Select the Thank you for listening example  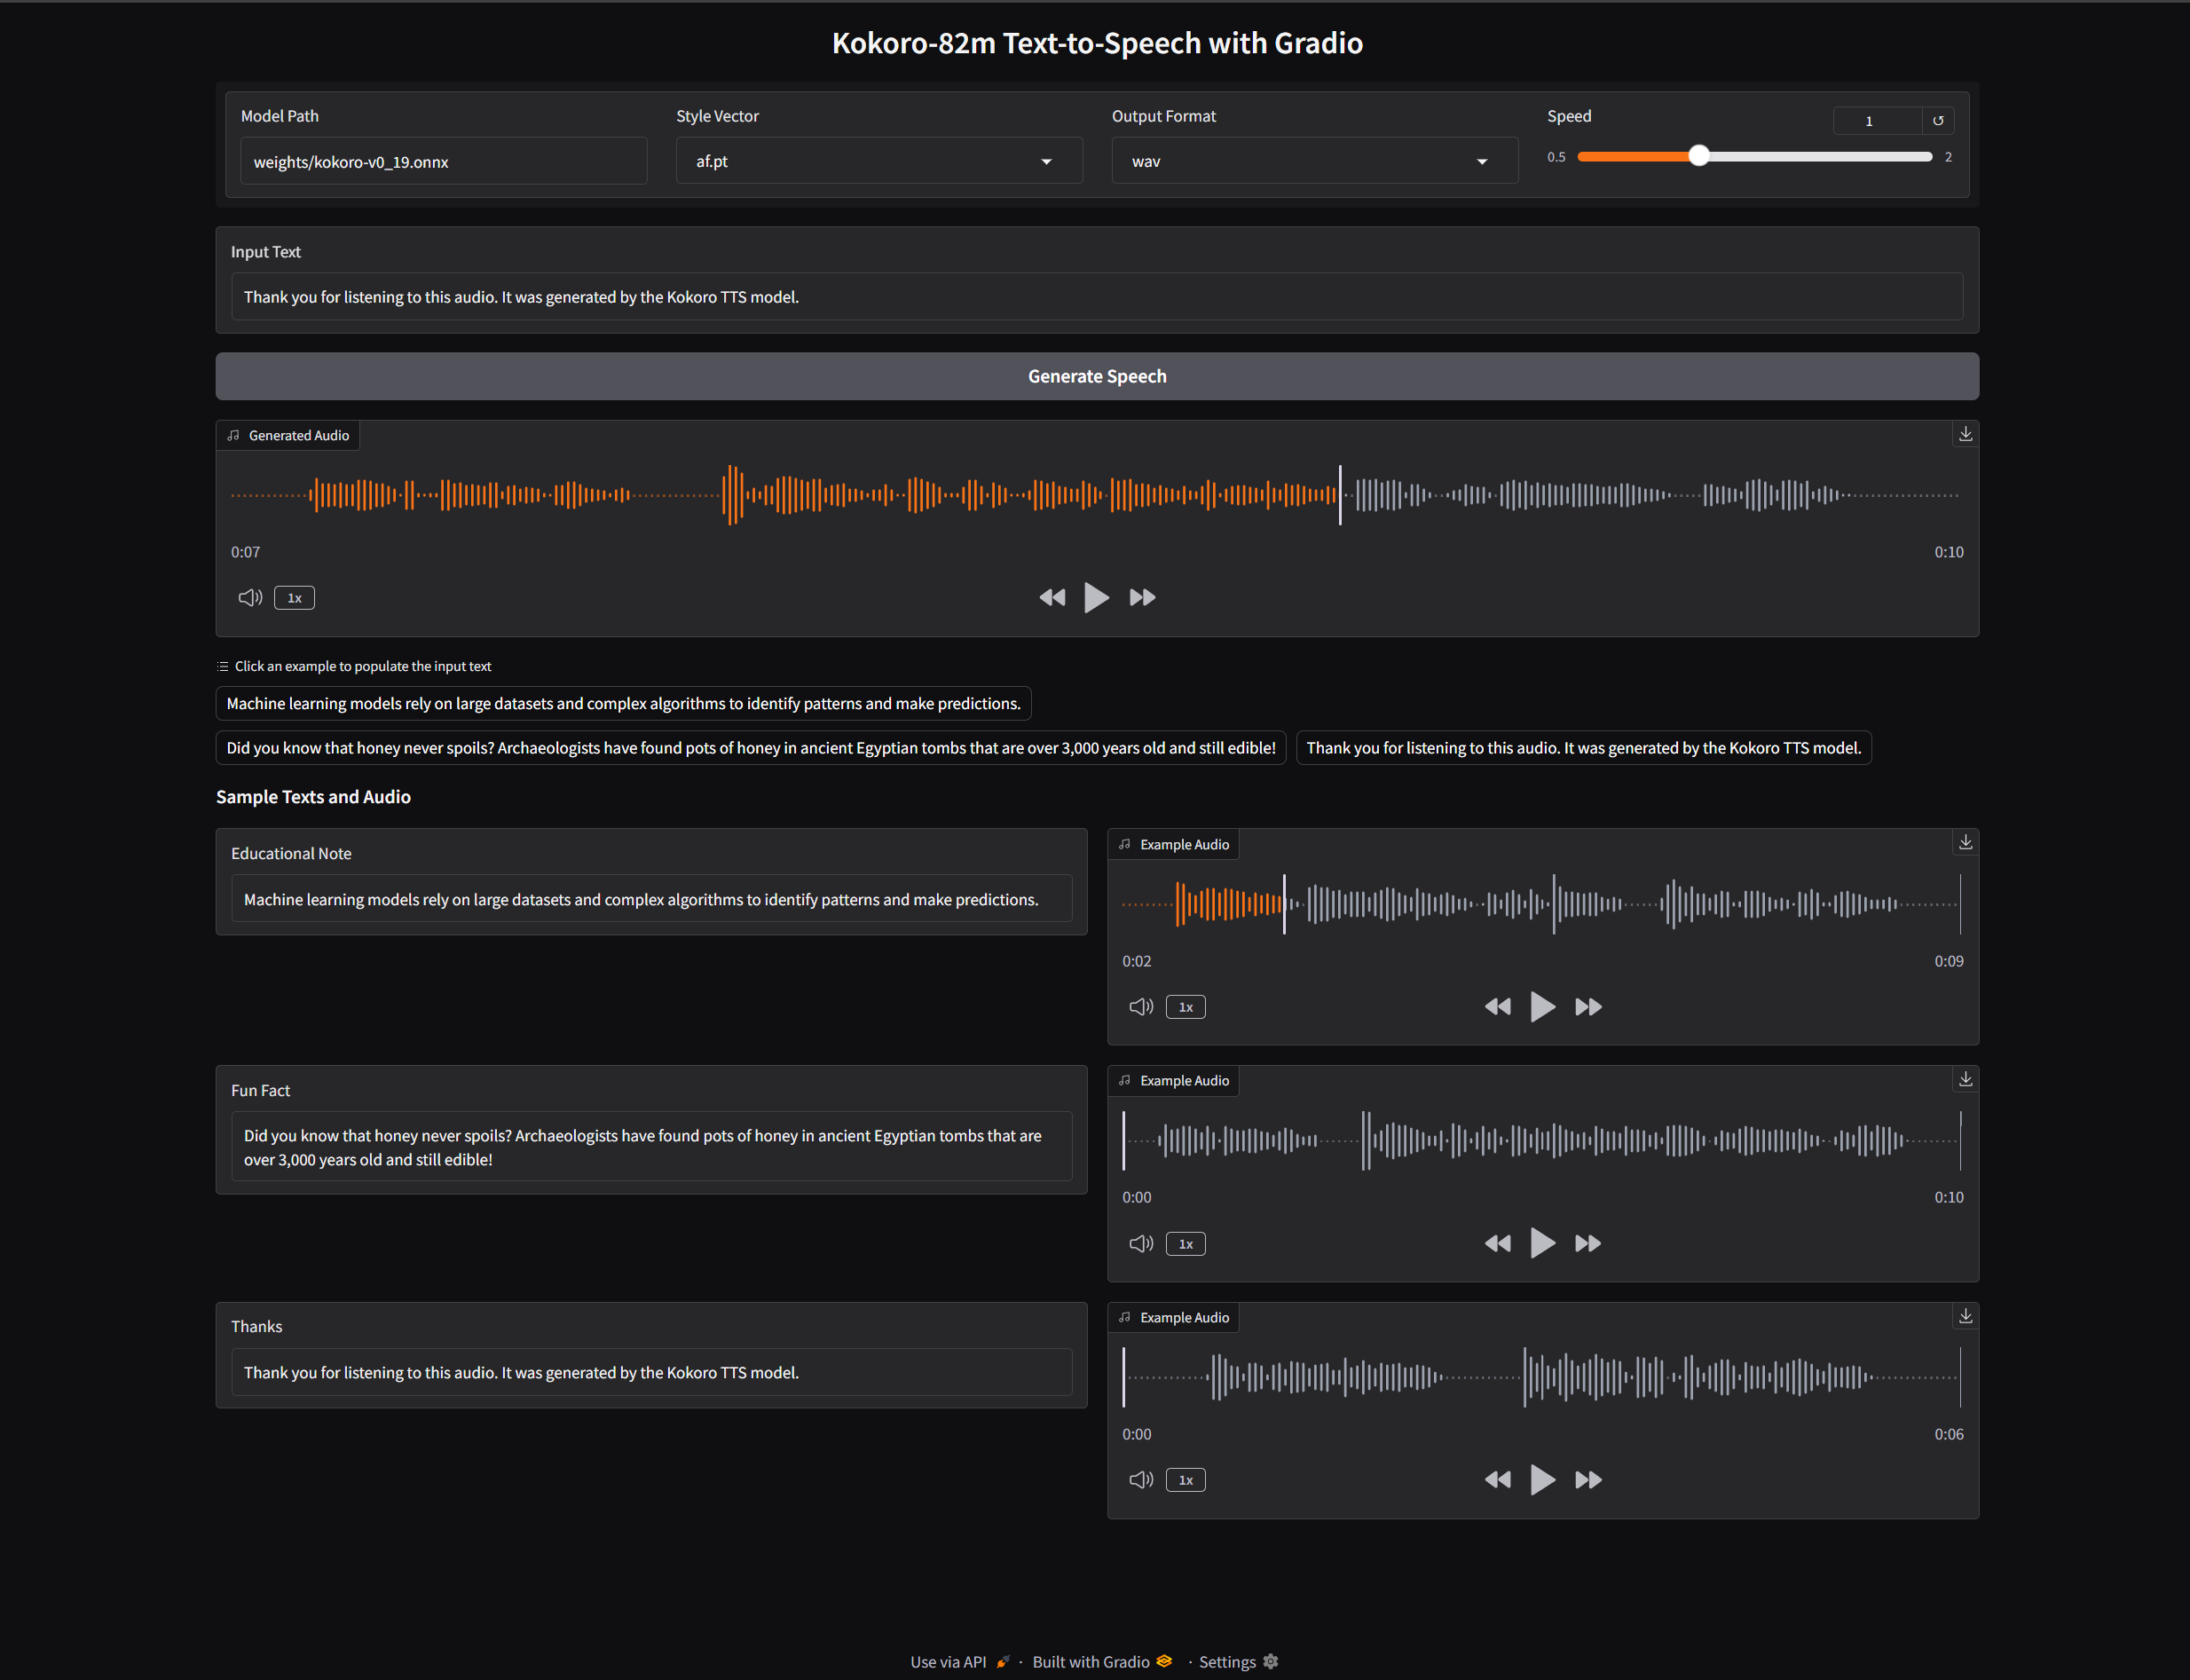[x=1584, y=748]
